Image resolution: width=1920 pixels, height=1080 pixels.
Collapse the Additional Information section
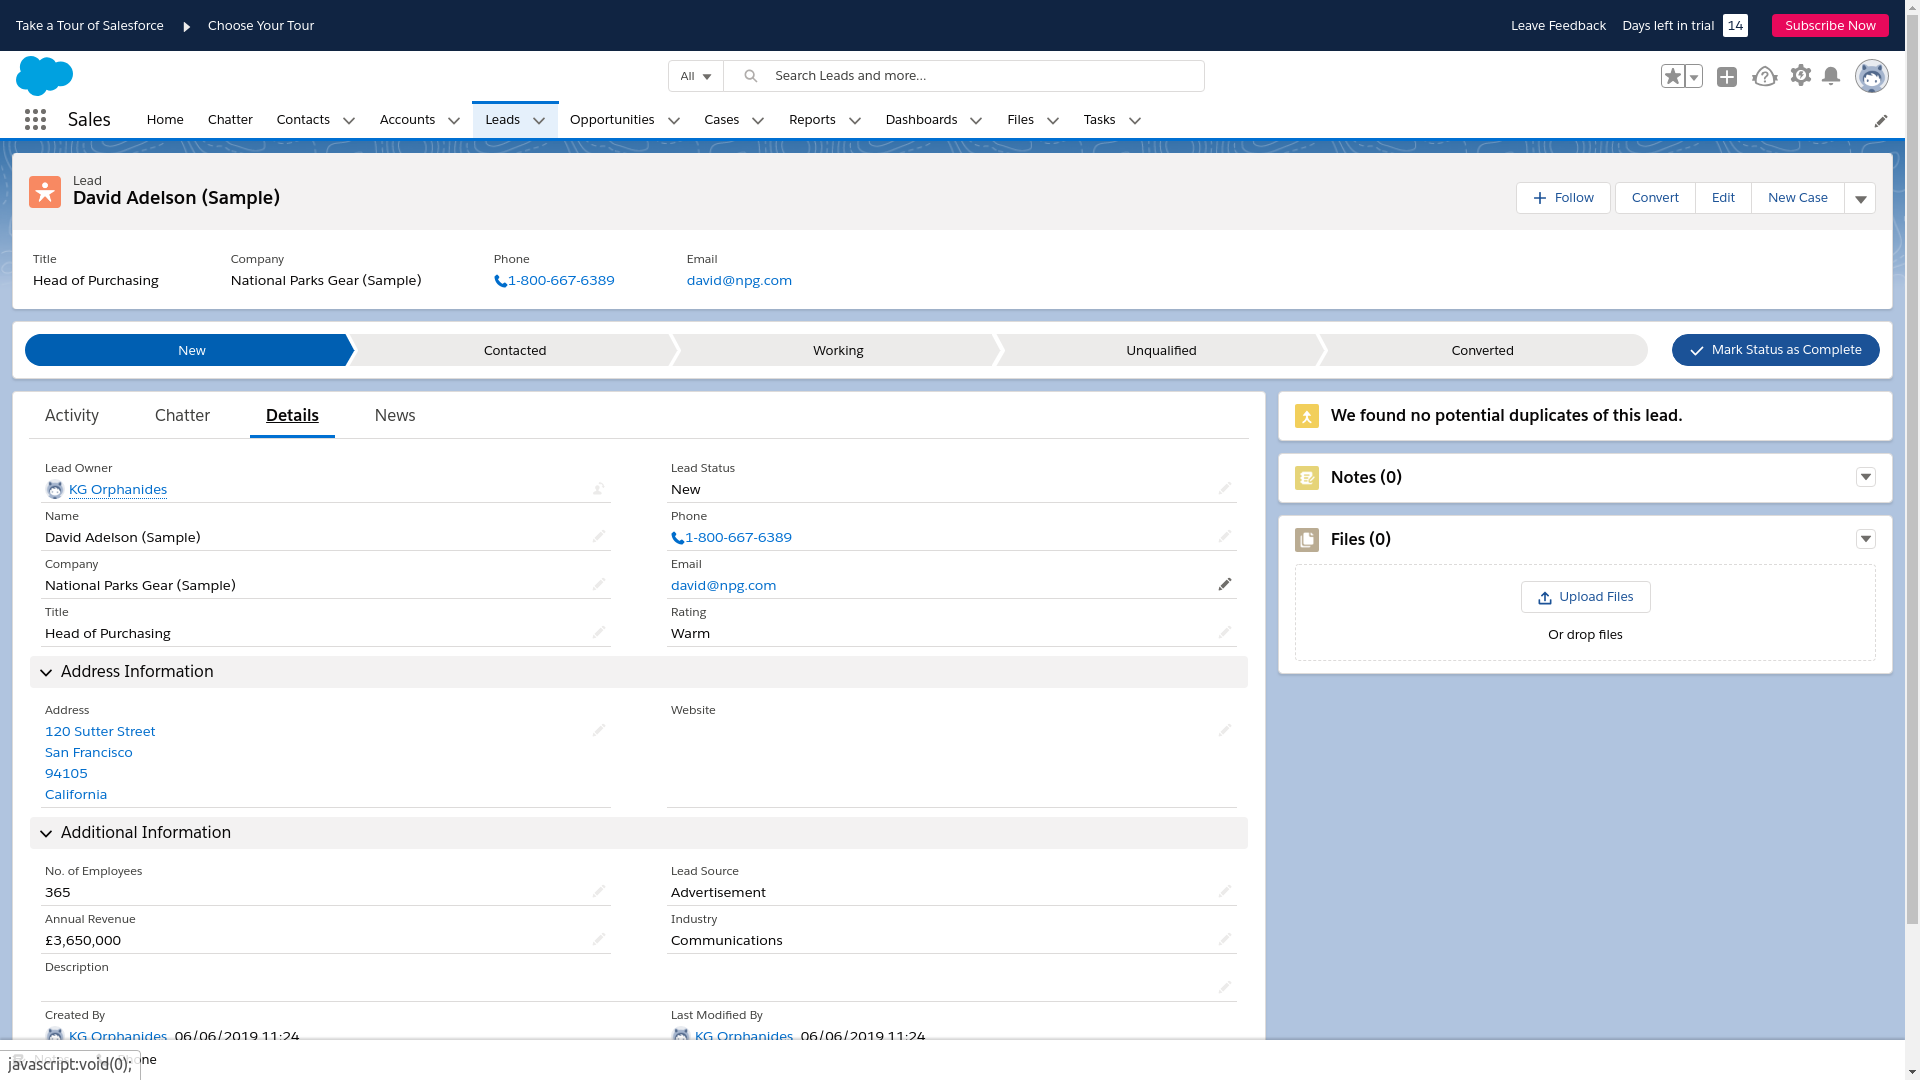(x=46, y=834)
